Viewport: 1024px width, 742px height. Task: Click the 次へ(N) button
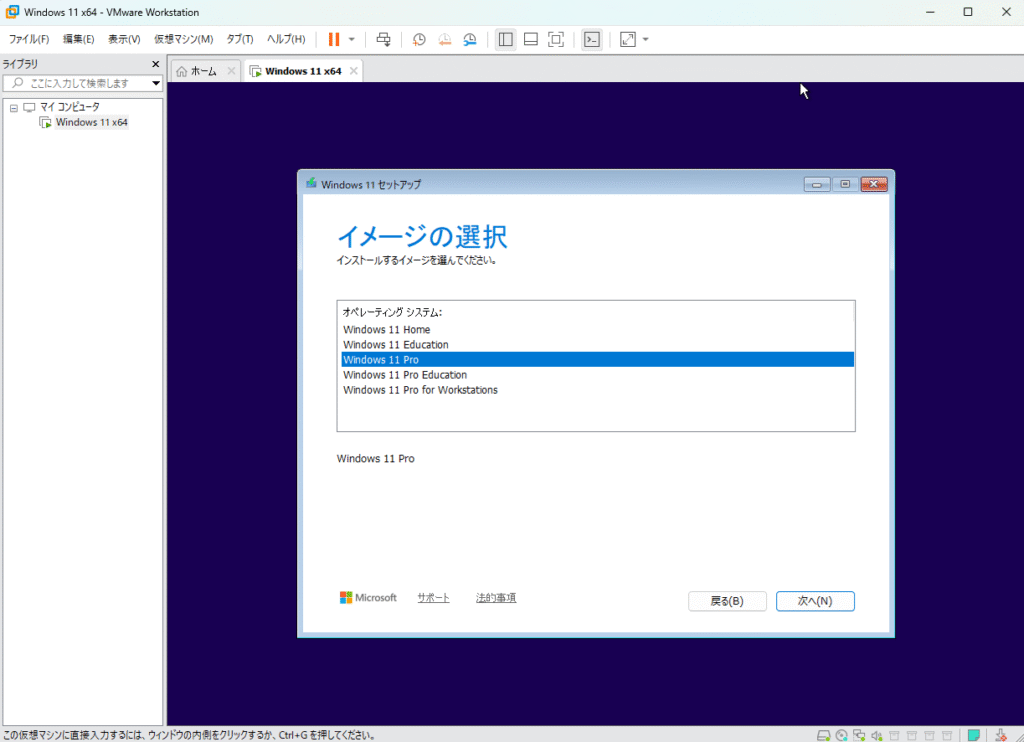(x=815, y=601)
